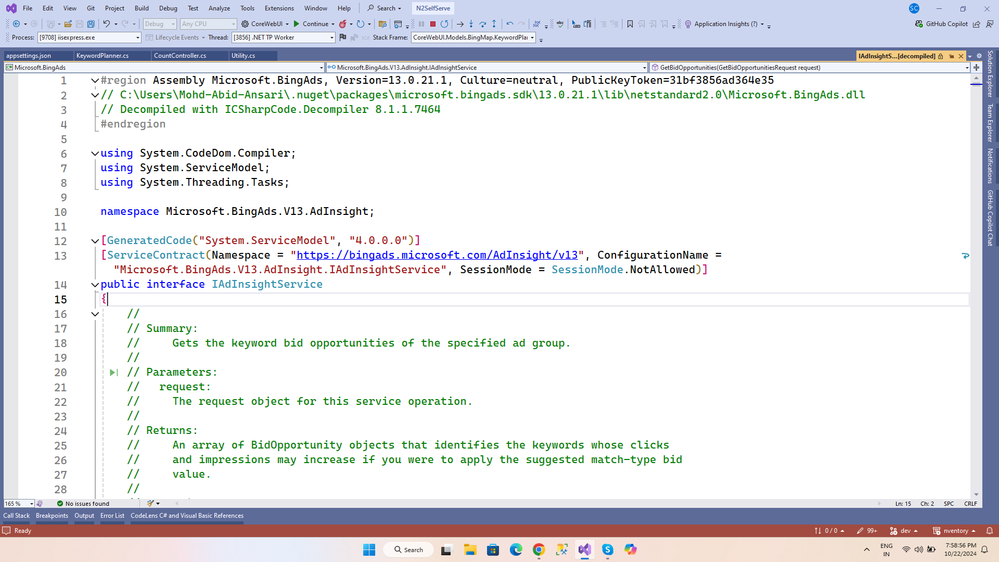Open File Explorer from the taskbar
Viewport: 999px width, 562px height.
click(x=470, y=549)
